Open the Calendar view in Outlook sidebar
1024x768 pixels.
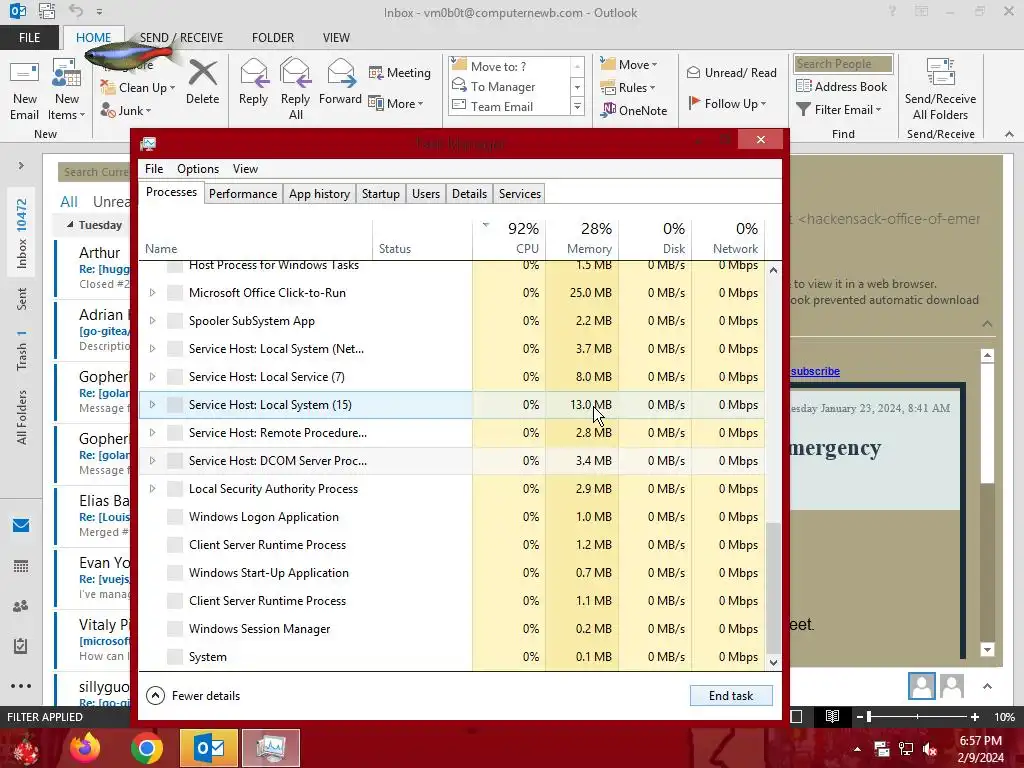pyautogui.click(x=21, y=566)
